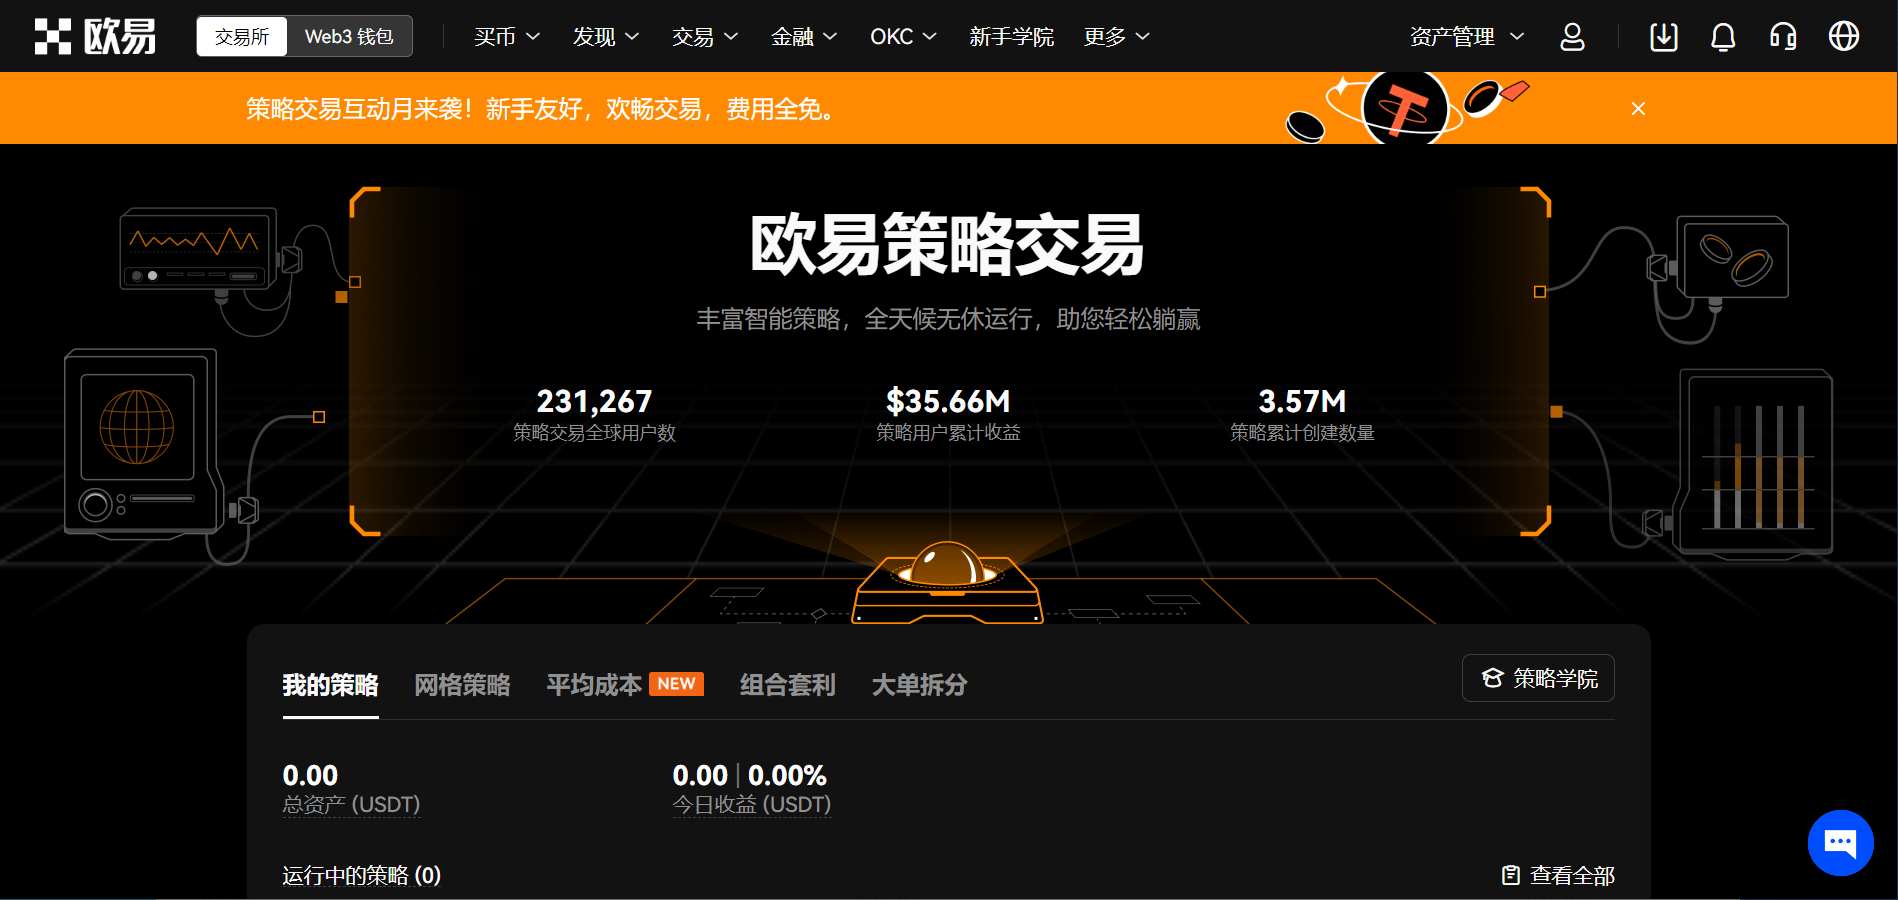Expand the 交易 dropdown menu
The width and height of the screenshot is (1898, 900).
[x=705, y=37]
